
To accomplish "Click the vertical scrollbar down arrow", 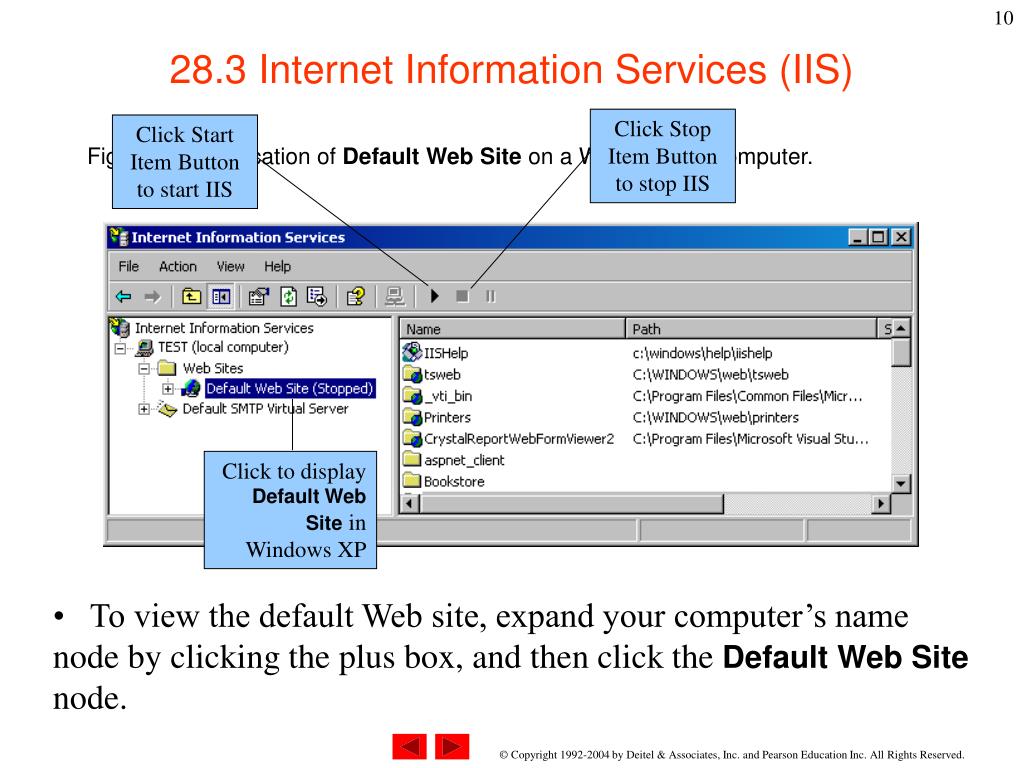I will coord(901,484).
